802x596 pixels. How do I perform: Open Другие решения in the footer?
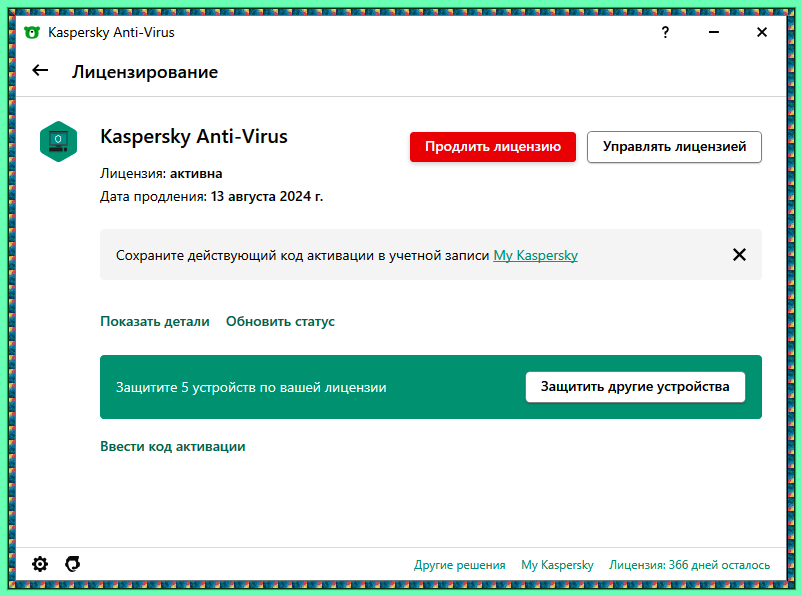pyautogui.click(x=459, y=565)
